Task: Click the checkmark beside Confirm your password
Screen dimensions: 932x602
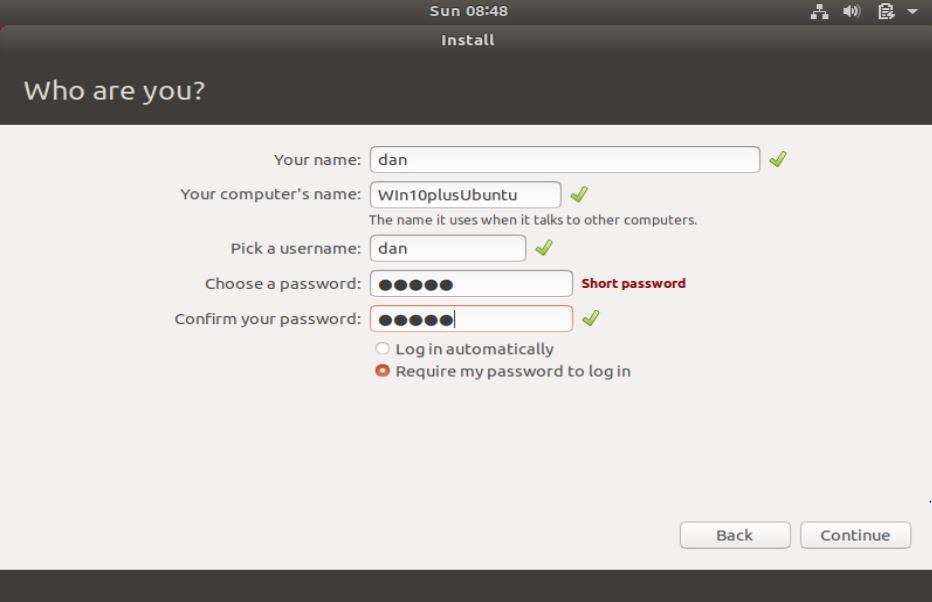Action: [x=590, y=318]
